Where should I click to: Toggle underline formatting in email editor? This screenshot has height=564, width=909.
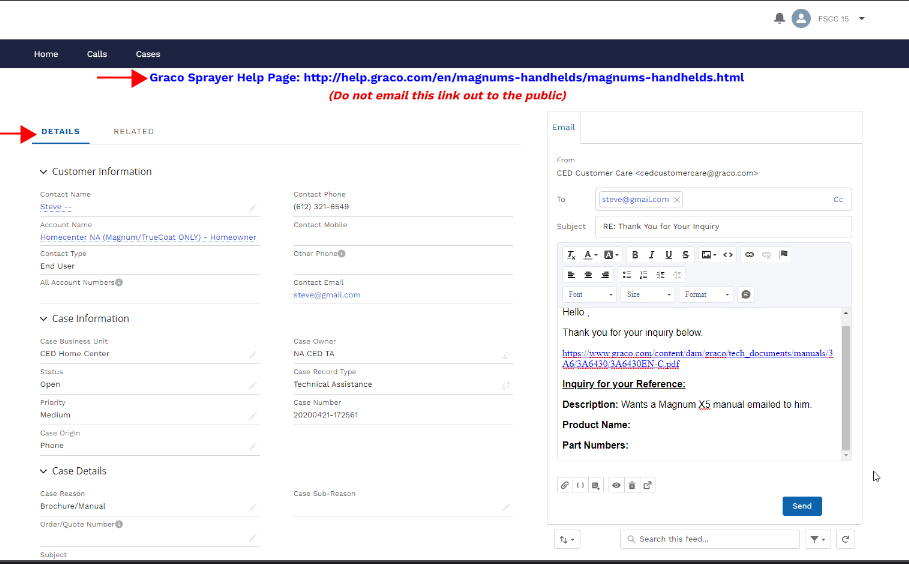668,255
